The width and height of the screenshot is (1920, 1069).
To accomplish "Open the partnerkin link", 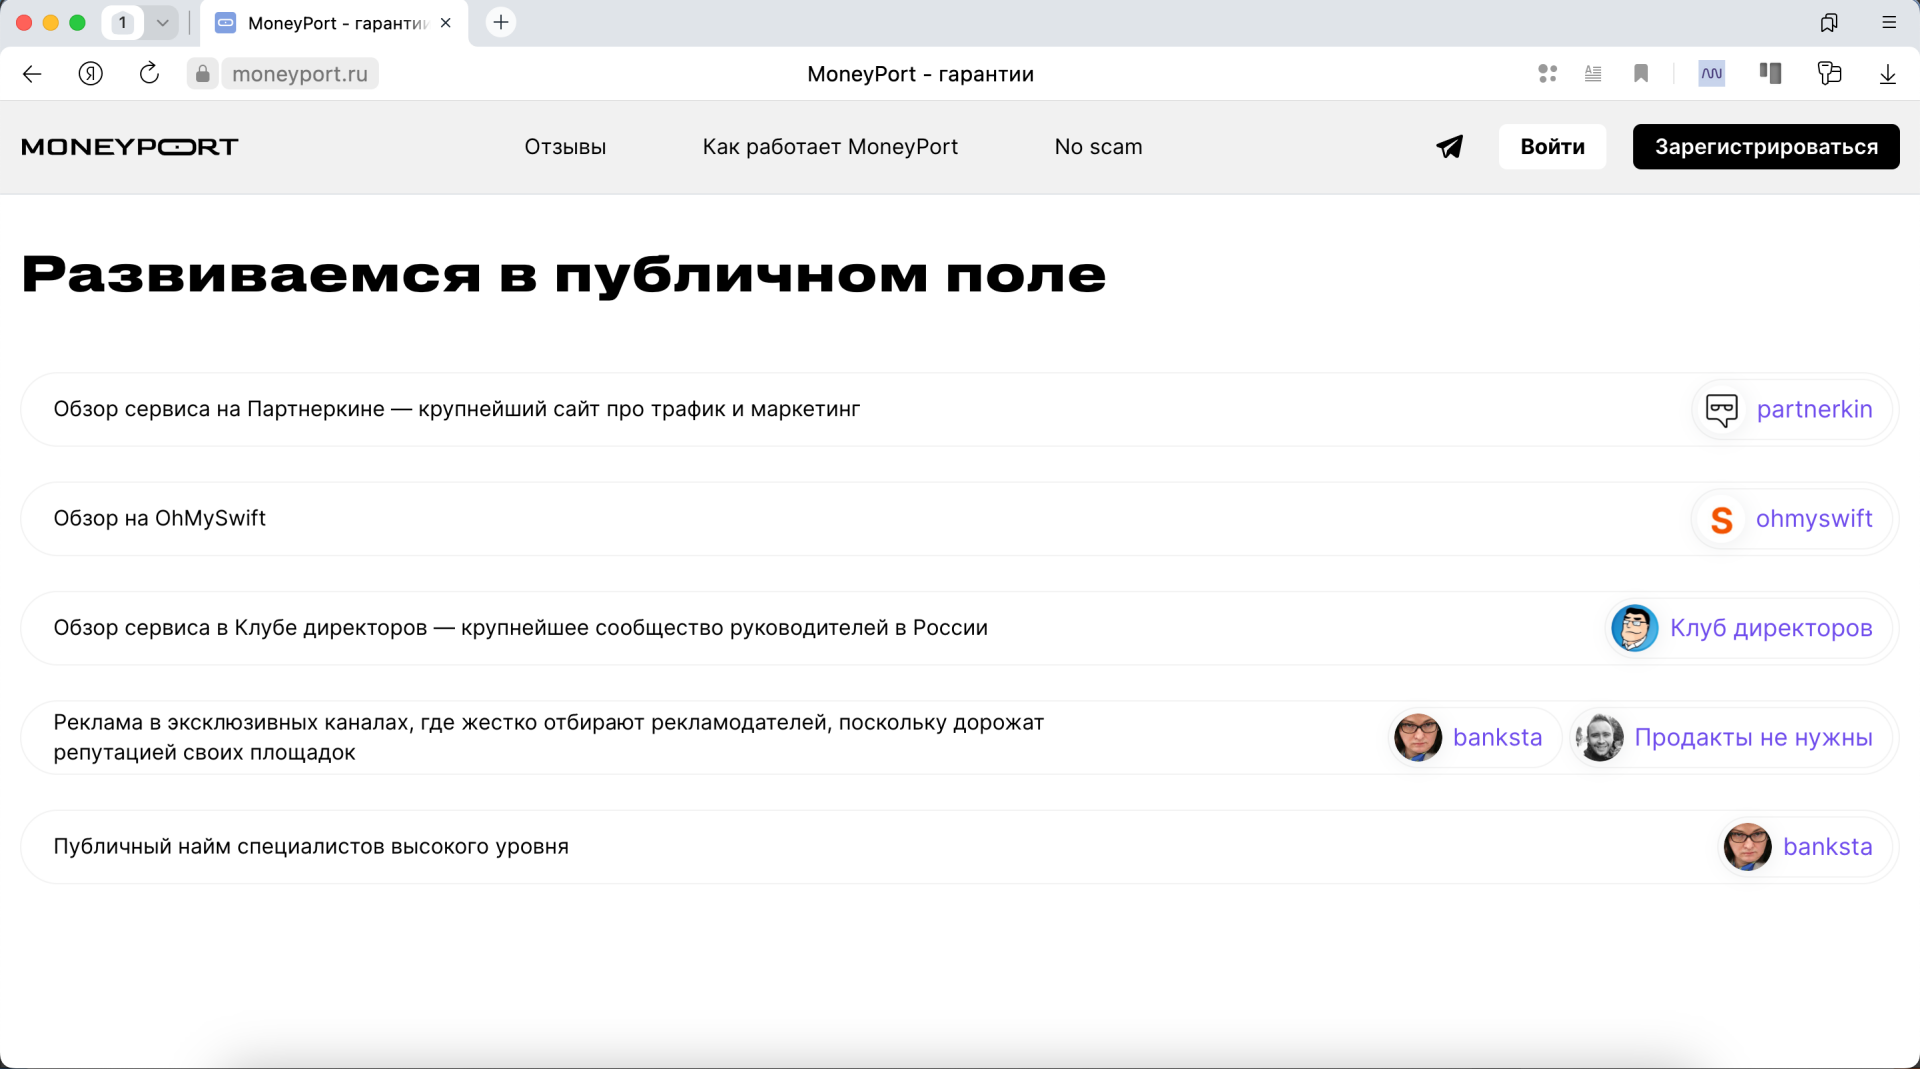I will tap(1814, 410).
